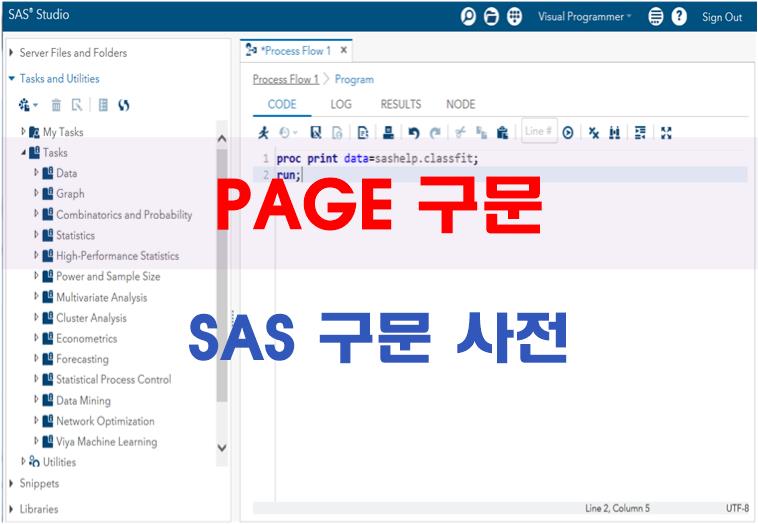758x524 pixels.
Task: Click the find and replace binoculars icon
Action: tap(614, 132)
